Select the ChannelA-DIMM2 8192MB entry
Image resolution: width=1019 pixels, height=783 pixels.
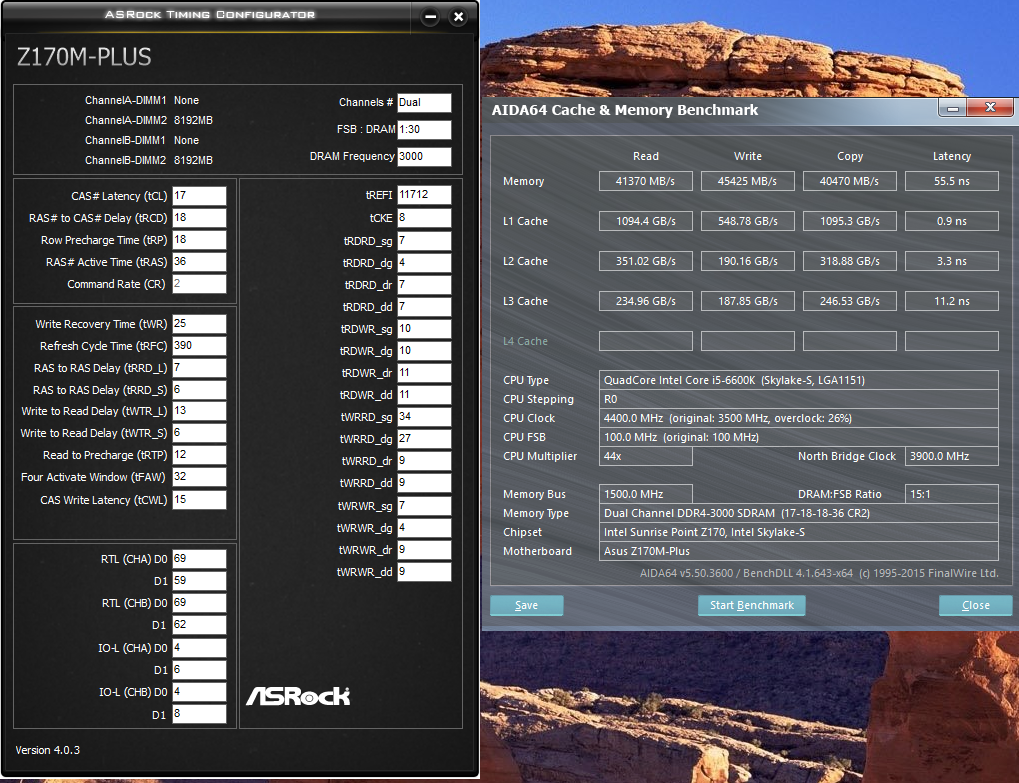pos(149,120)
